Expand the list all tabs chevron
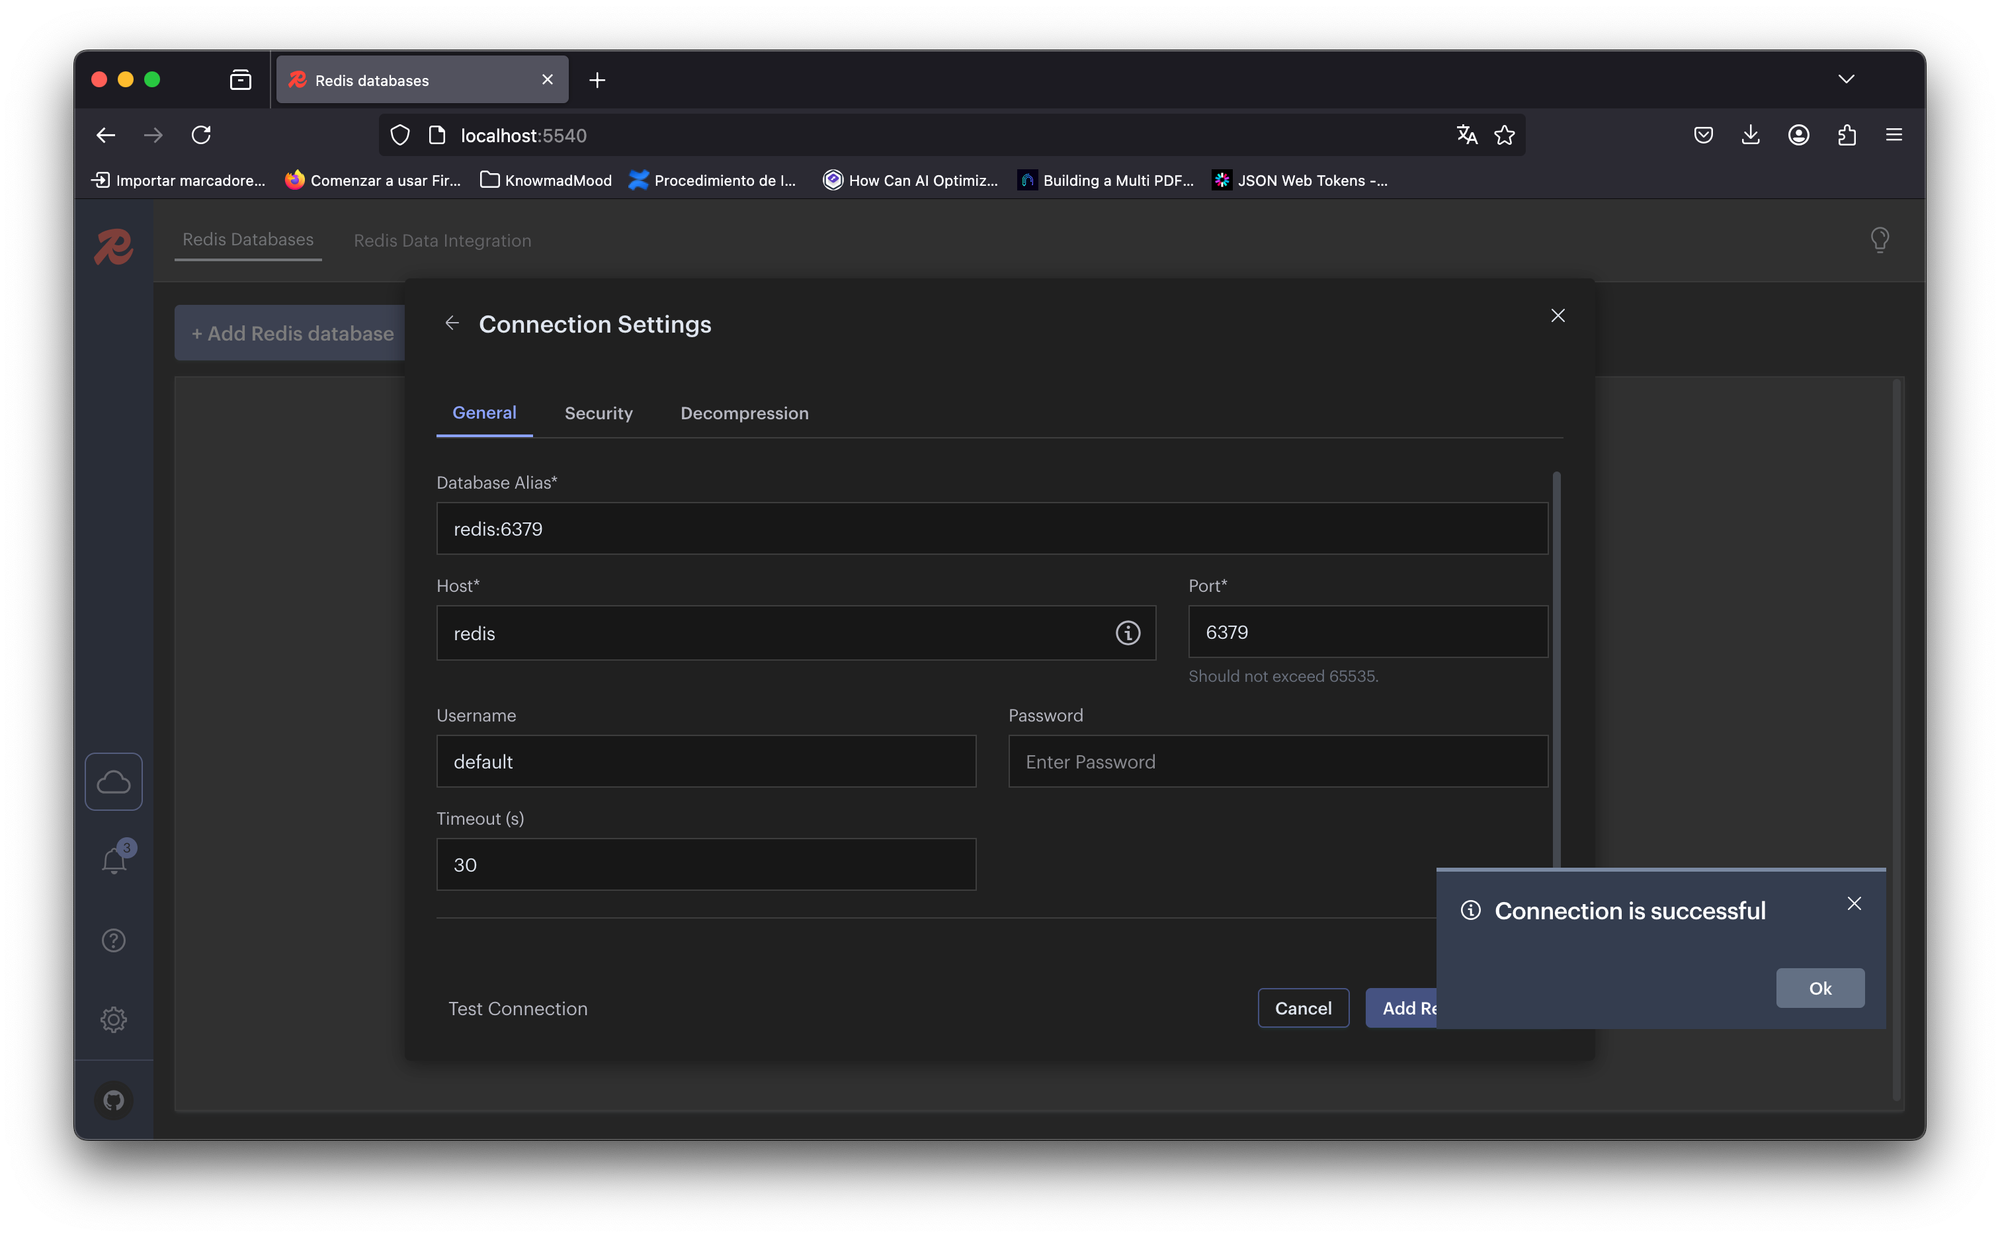This screenshot has width=2000, height=1238. pos(1845,79)
